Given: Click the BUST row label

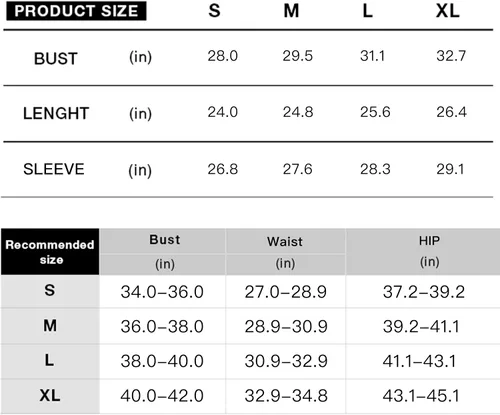Looking at the screenshot, I should (56, 59).
